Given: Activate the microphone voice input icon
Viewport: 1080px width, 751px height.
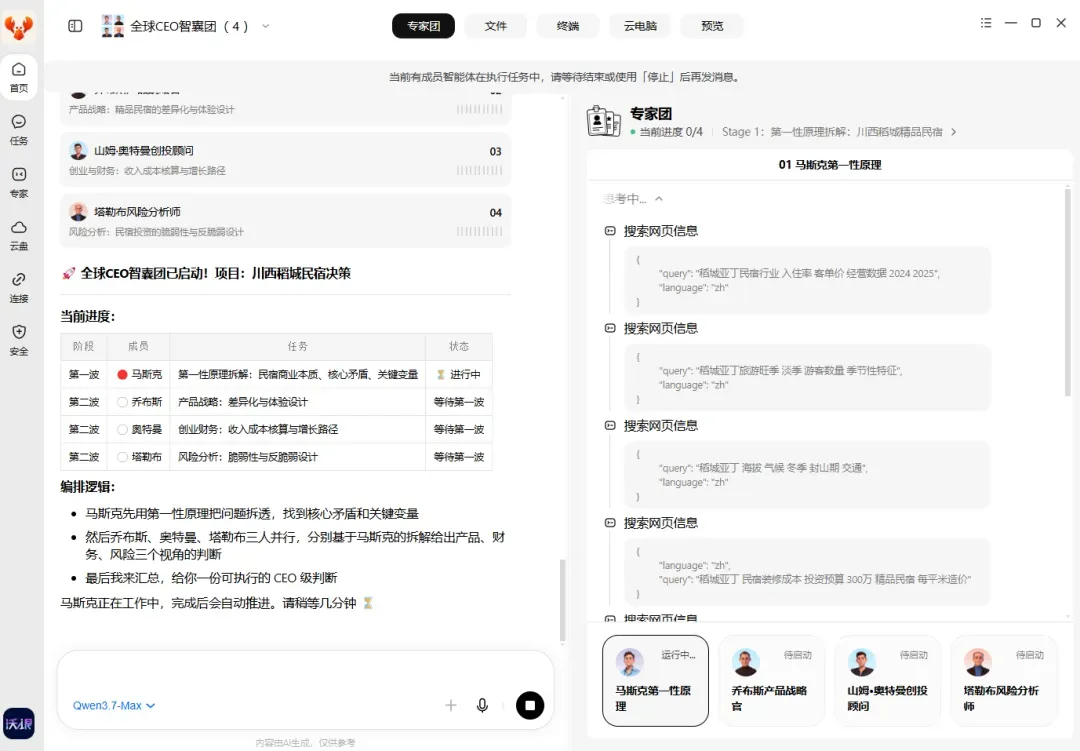Looking at the screenshot, I should coord(482,705).
